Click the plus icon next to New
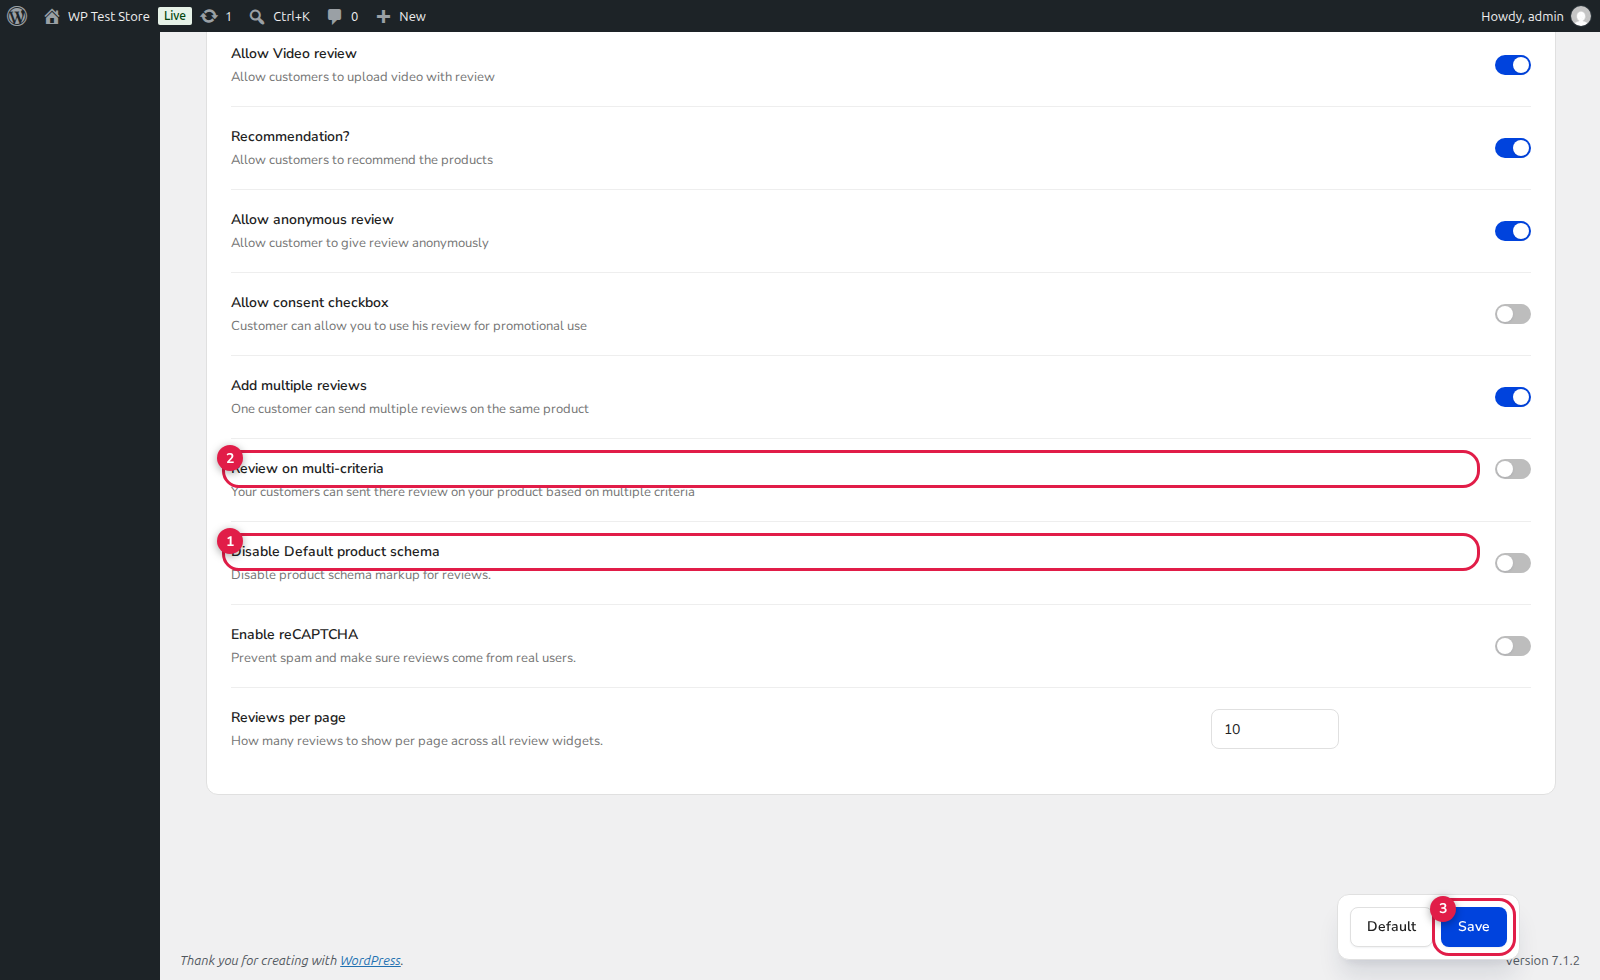This screenshot has height=980, width=1600. 383,16
